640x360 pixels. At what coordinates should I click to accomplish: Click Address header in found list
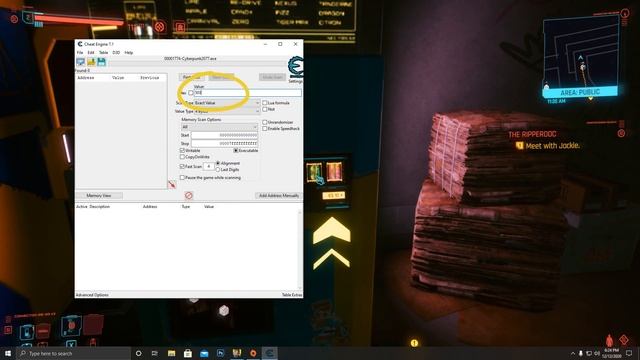click(x=86, y=78)
